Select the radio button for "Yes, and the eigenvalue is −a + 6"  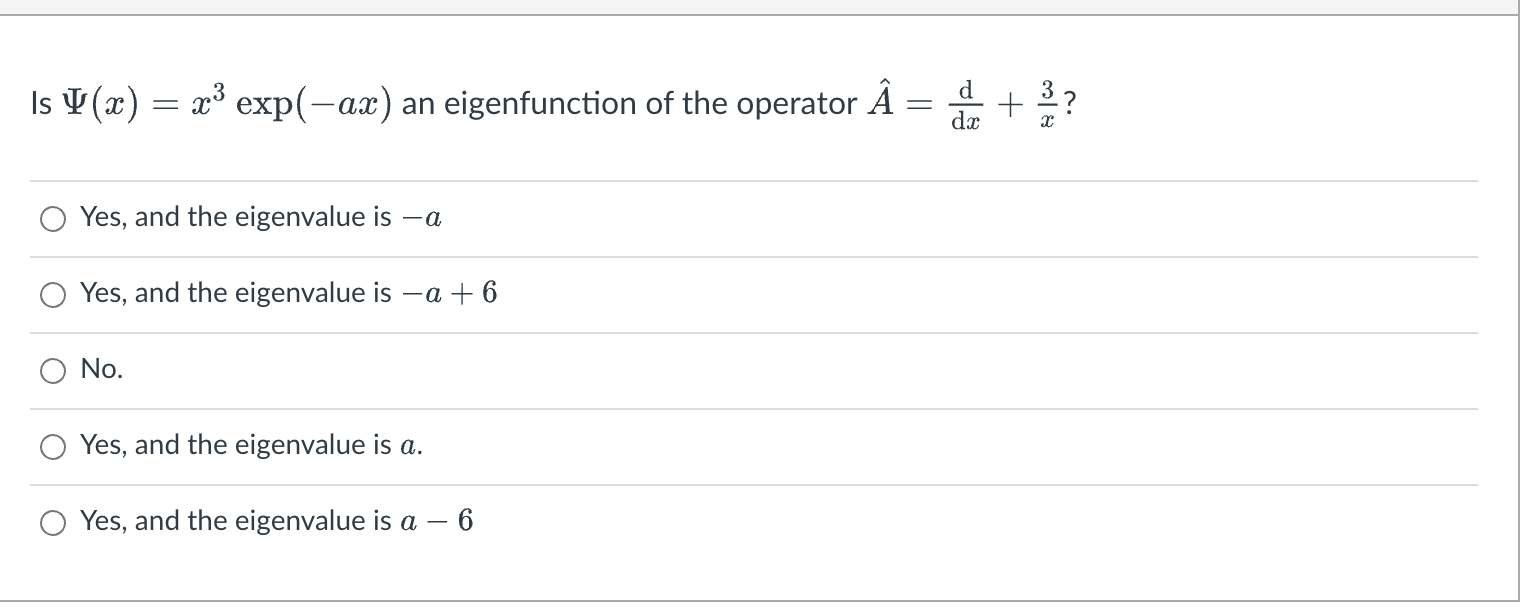click(53, 295)
